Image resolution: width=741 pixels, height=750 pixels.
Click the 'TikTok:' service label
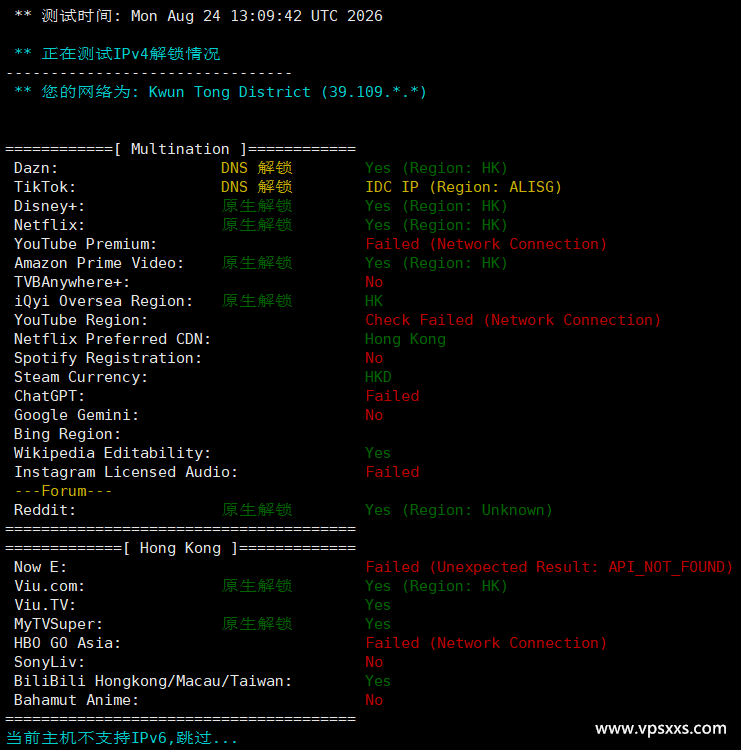45,187
